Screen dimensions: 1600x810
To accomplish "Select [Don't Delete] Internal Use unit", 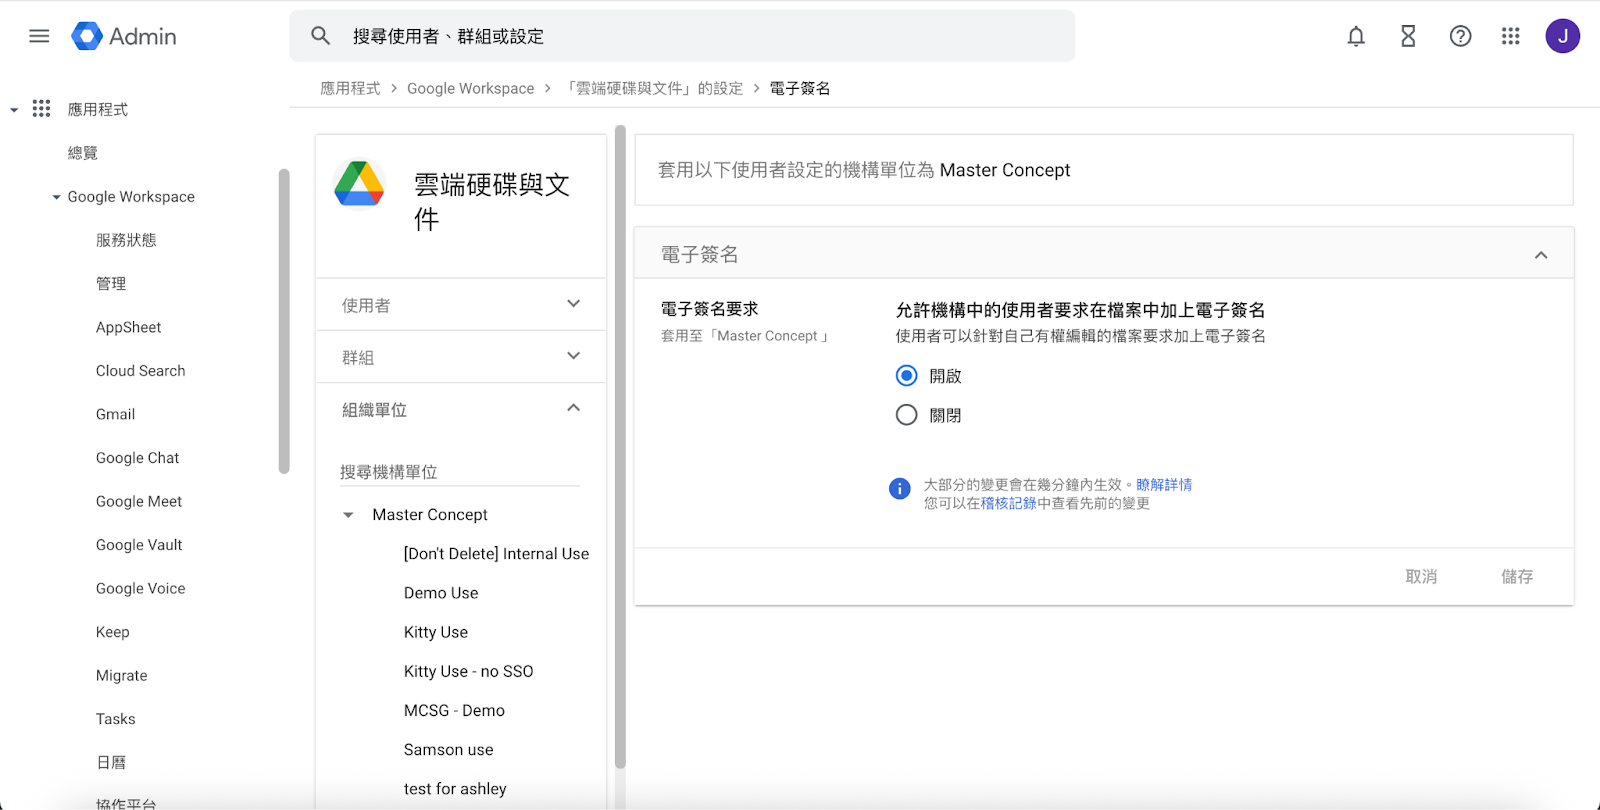I will 496,554.
